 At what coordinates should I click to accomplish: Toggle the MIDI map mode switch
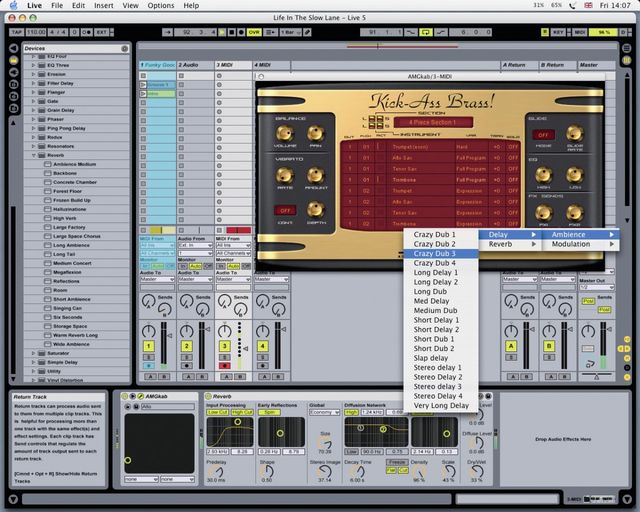pos(580,32)
